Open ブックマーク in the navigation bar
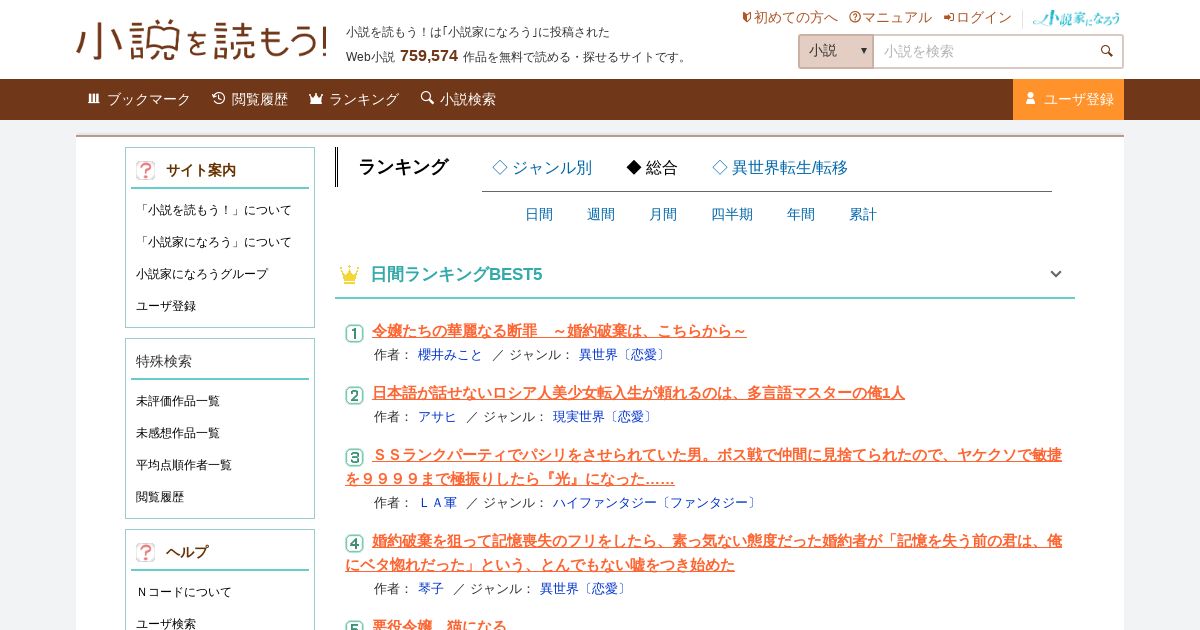The height and width of the screenshot is (630, 1200). [139, 99]
